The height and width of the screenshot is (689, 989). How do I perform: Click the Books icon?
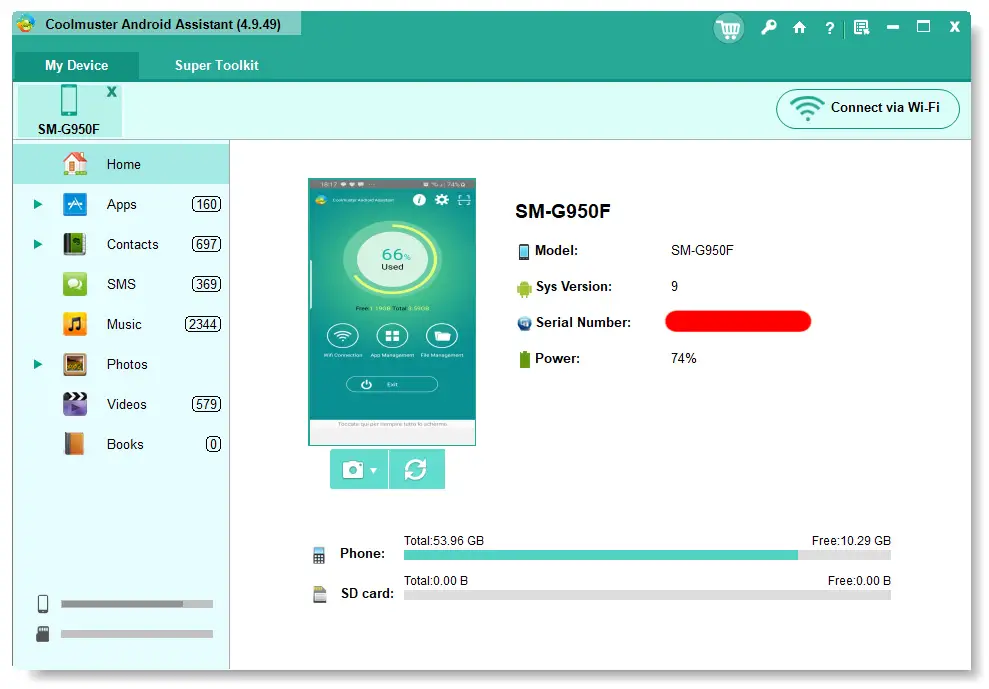tap(75, 444)
